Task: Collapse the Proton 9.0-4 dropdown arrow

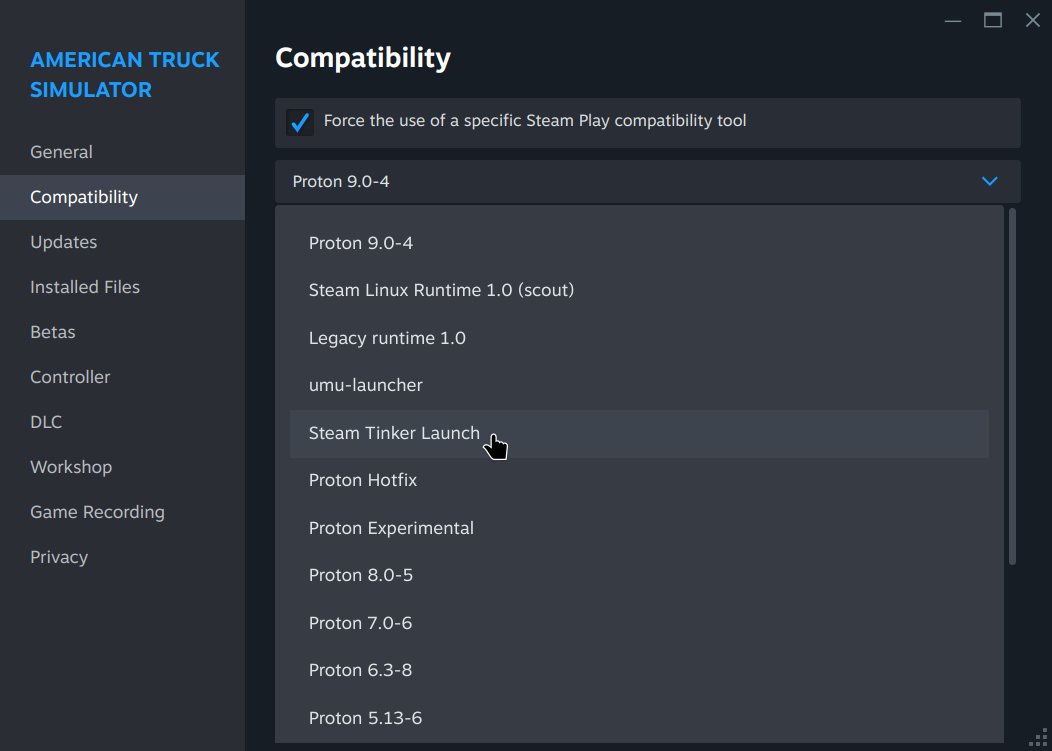Action: click(x=990, y=181)
